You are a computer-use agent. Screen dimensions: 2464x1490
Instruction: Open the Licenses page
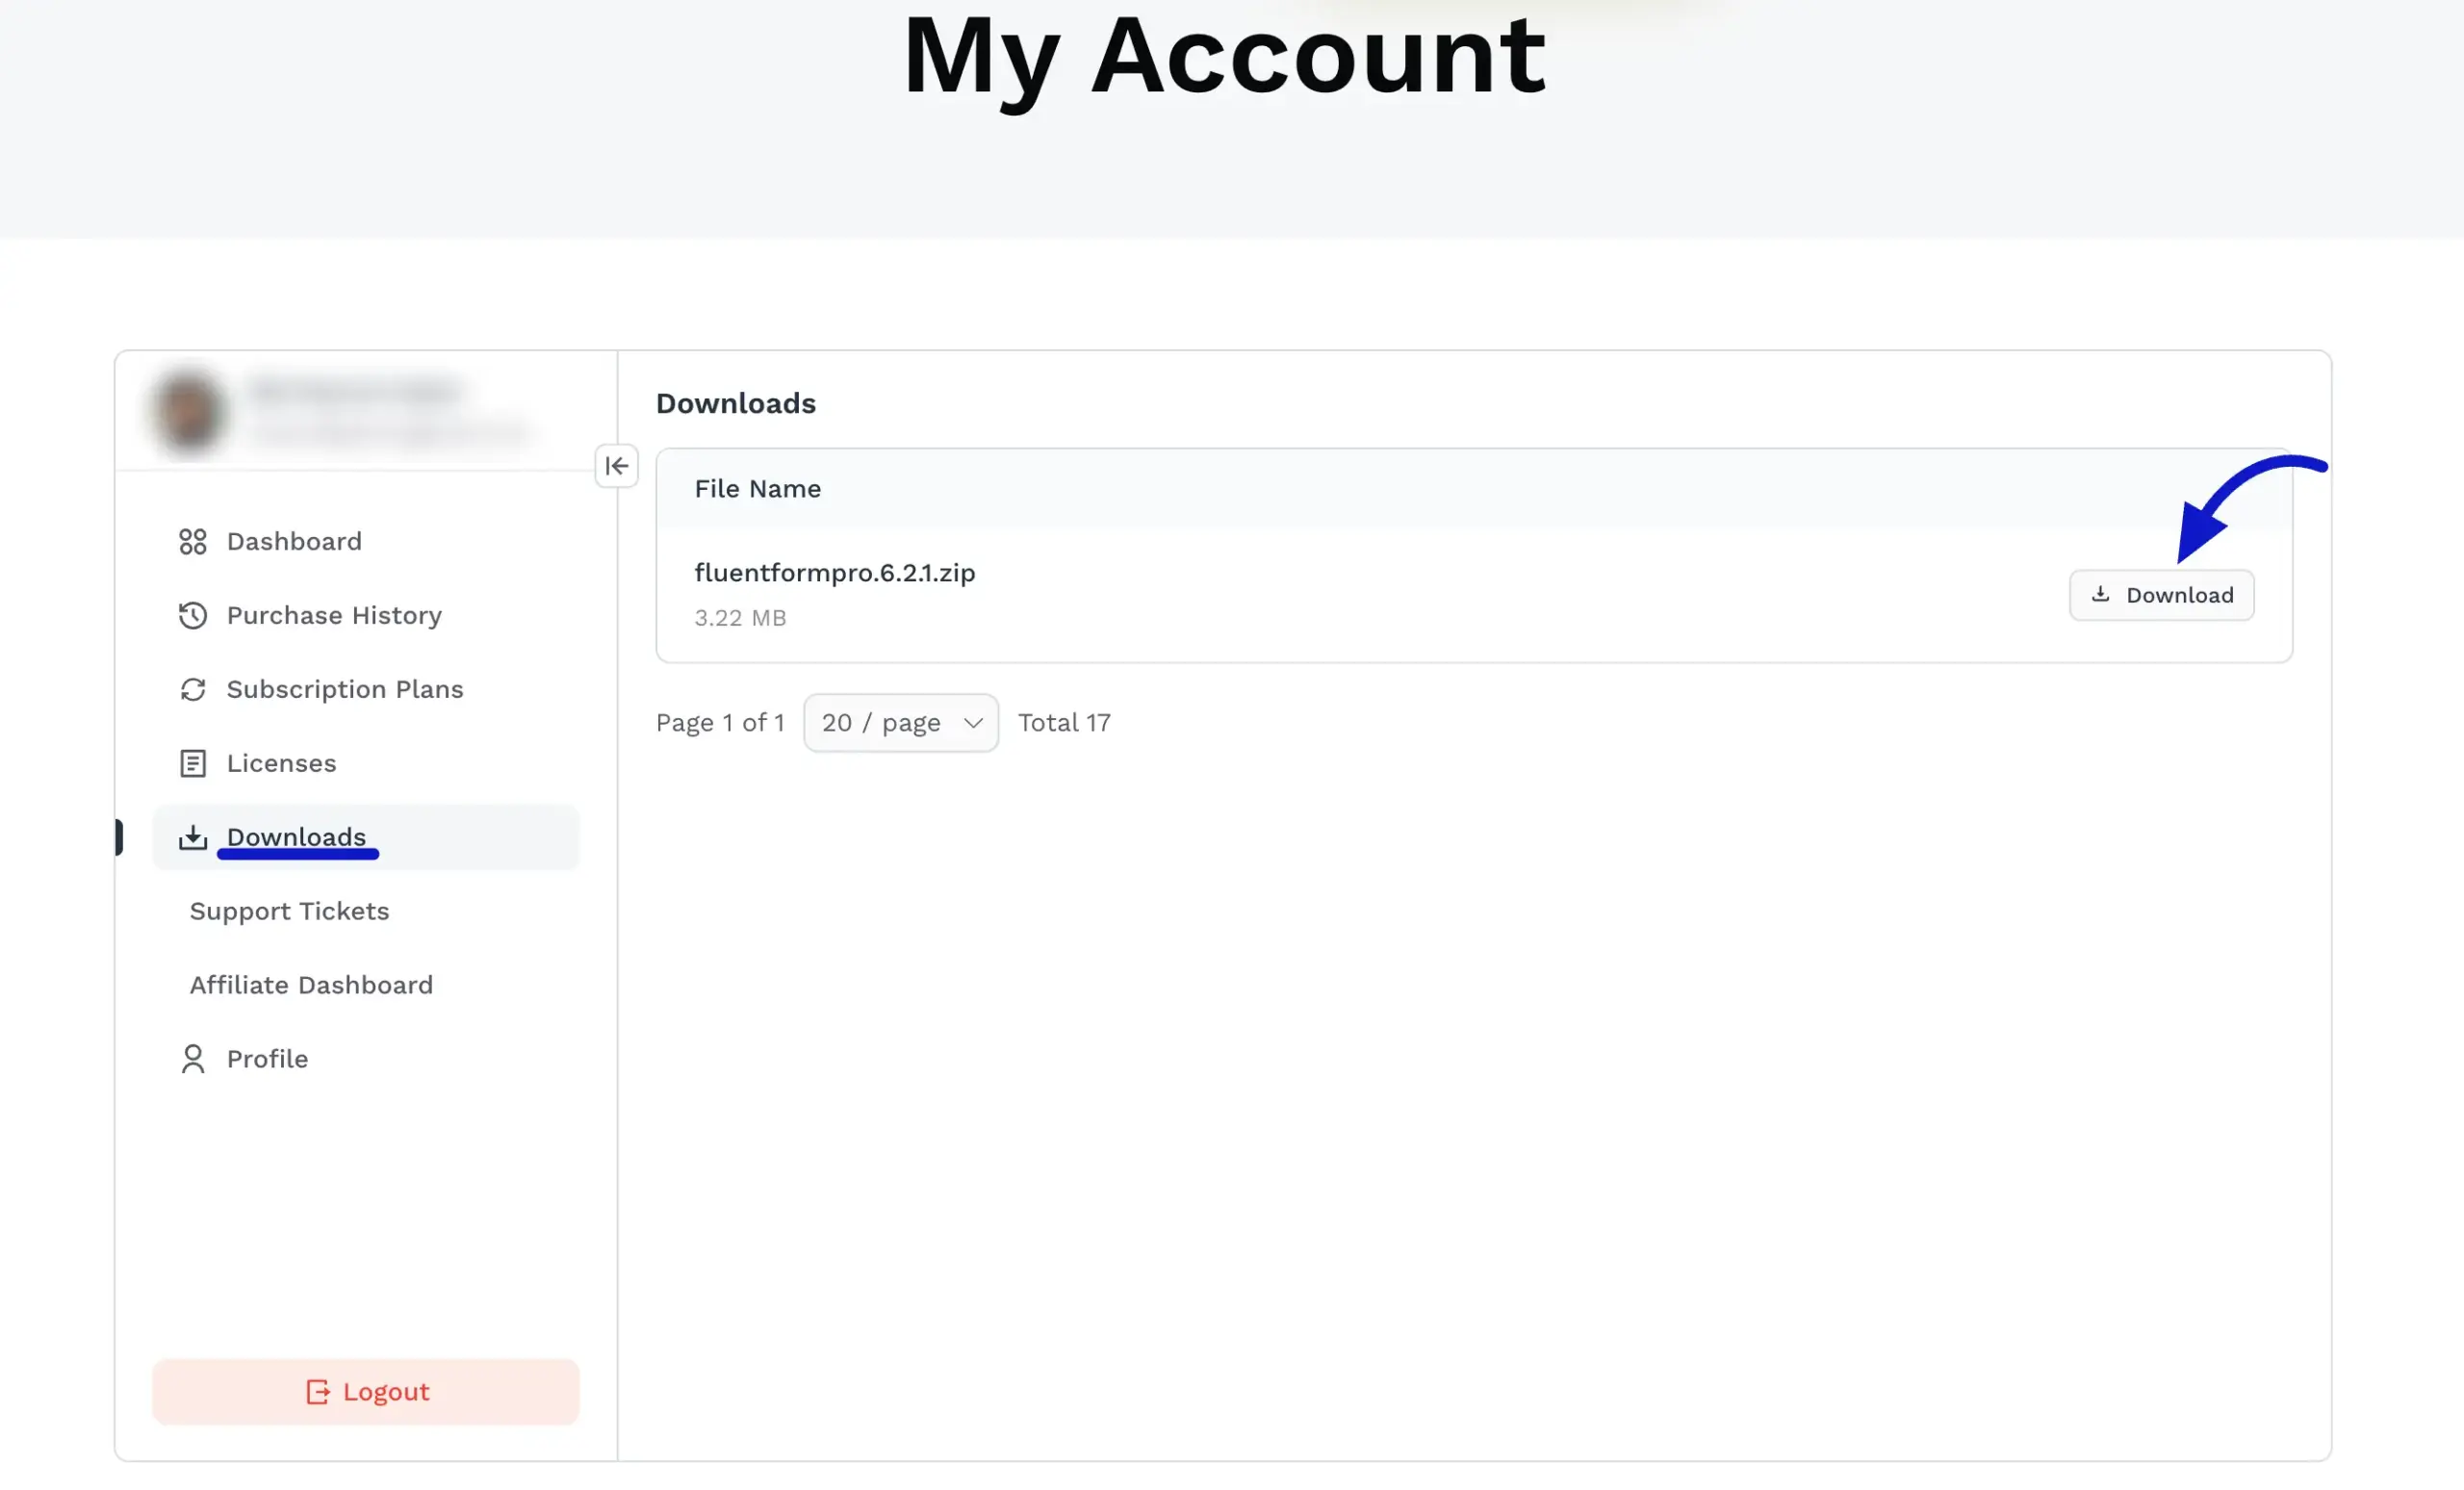[x=281, y=763]
